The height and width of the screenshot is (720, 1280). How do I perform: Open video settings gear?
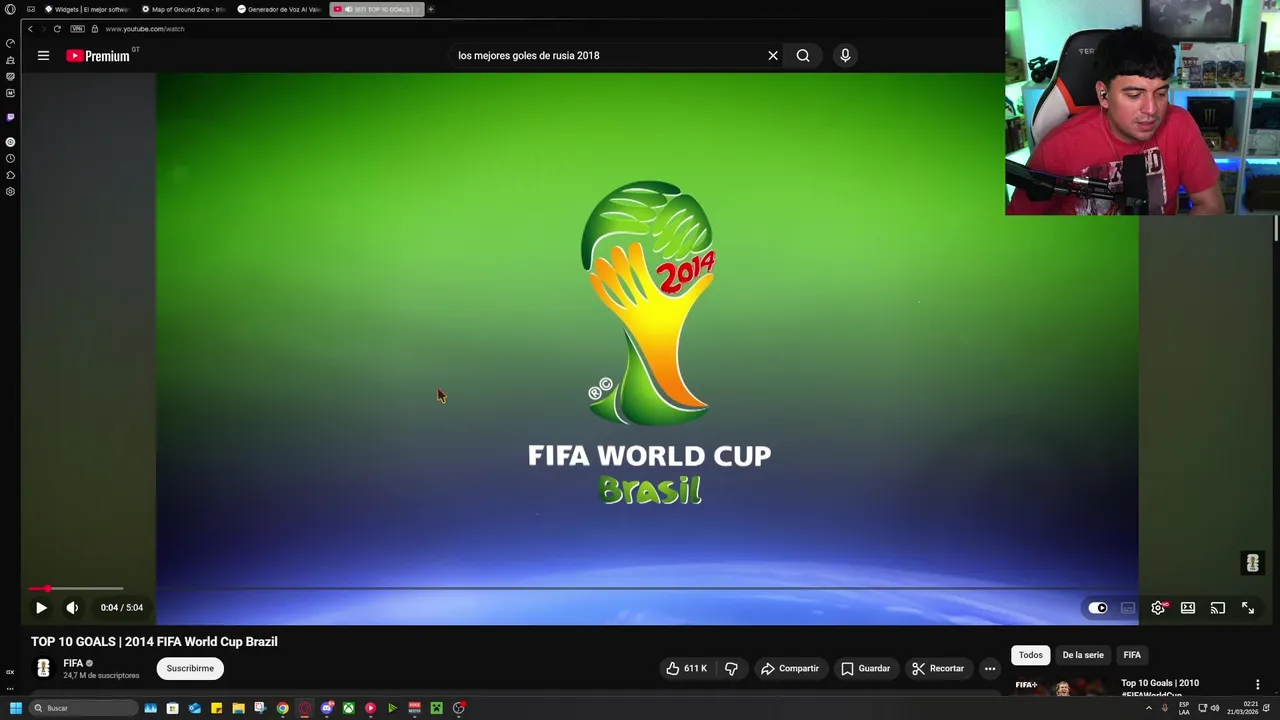click(x=1158, y=608)
